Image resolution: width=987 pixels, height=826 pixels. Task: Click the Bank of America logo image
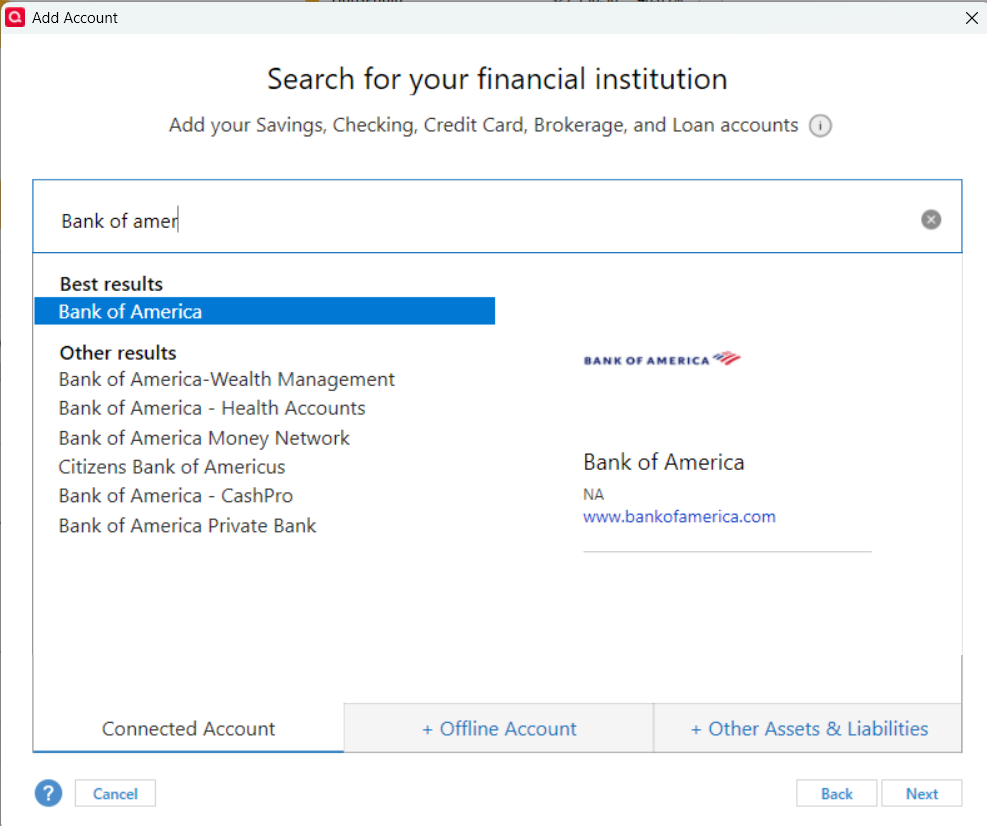[x=662, y=359]
